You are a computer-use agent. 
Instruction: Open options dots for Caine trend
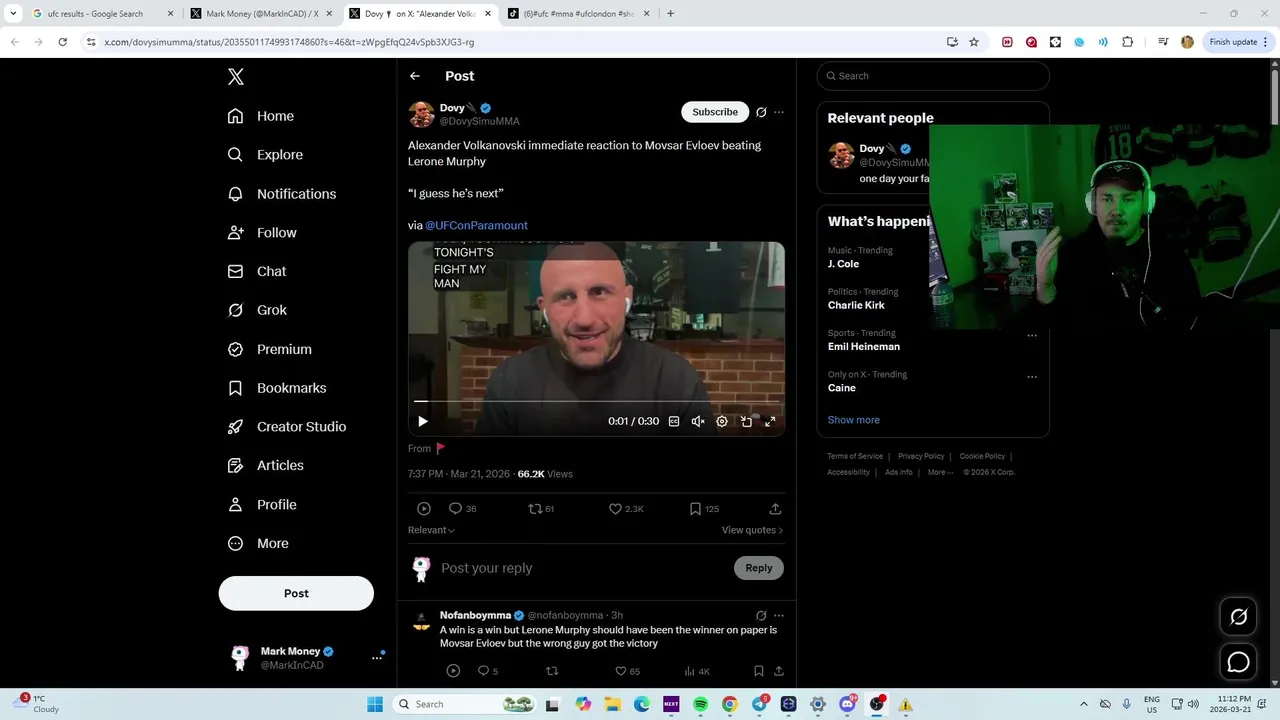pos(1032,377)
